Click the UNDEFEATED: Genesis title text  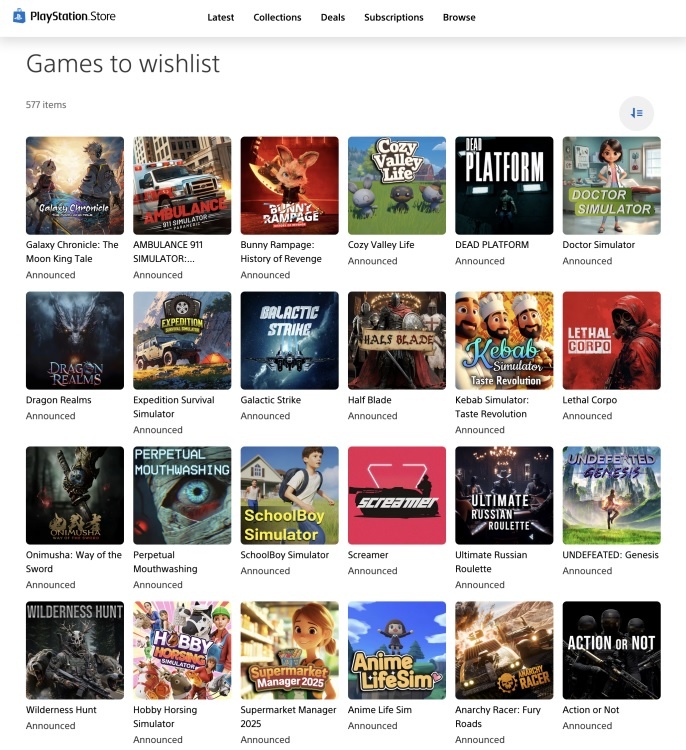pos(610,555)
